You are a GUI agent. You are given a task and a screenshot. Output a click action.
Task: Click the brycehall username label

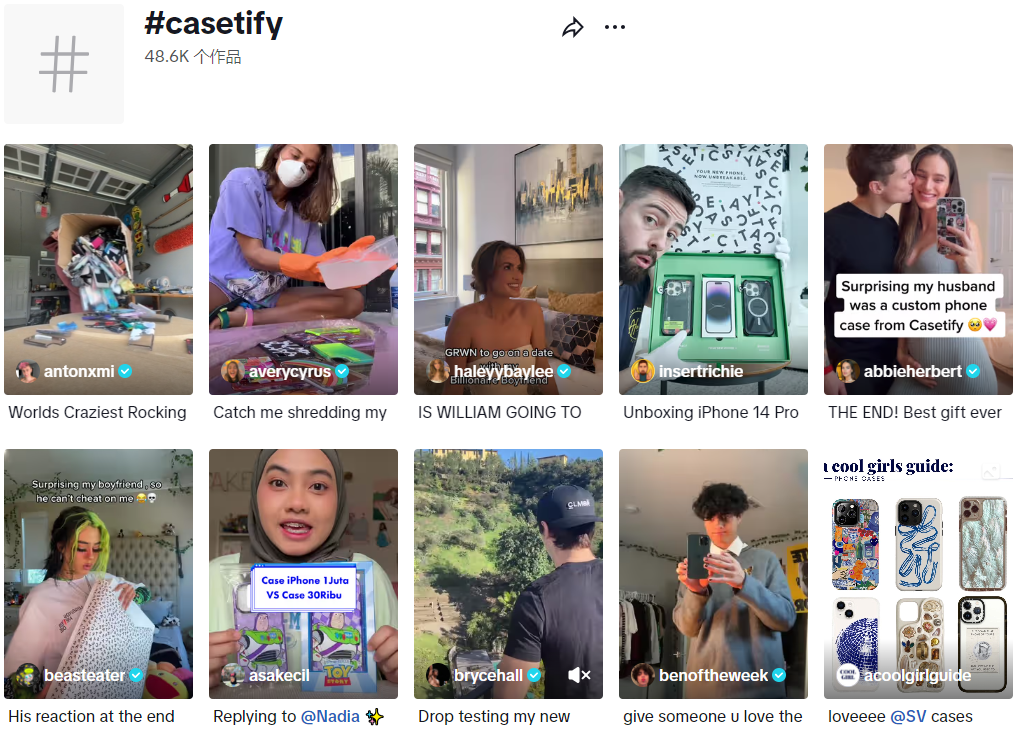point(488,675)
